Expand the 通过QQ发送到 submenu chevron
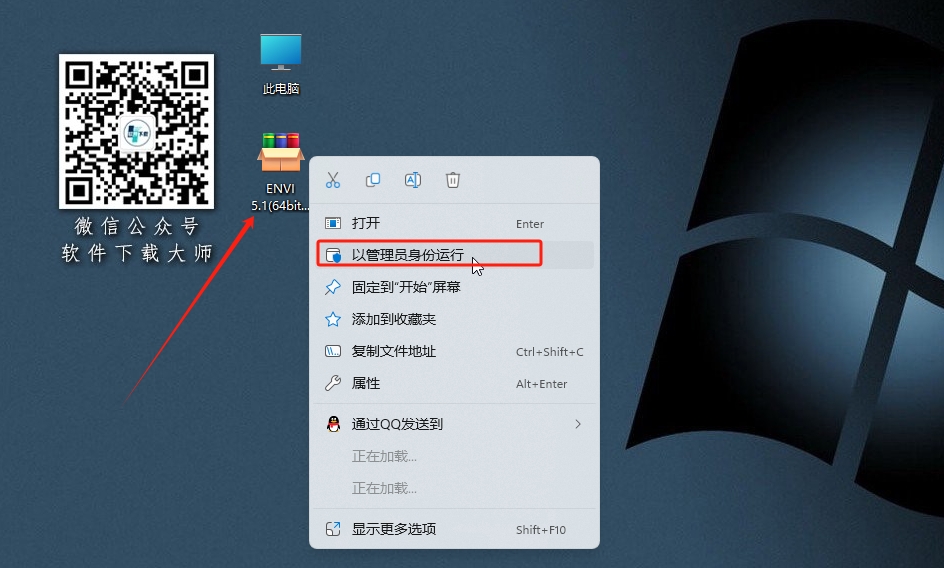Image resolution: width=944 pixels, height=568 pixels. [578, 424]
